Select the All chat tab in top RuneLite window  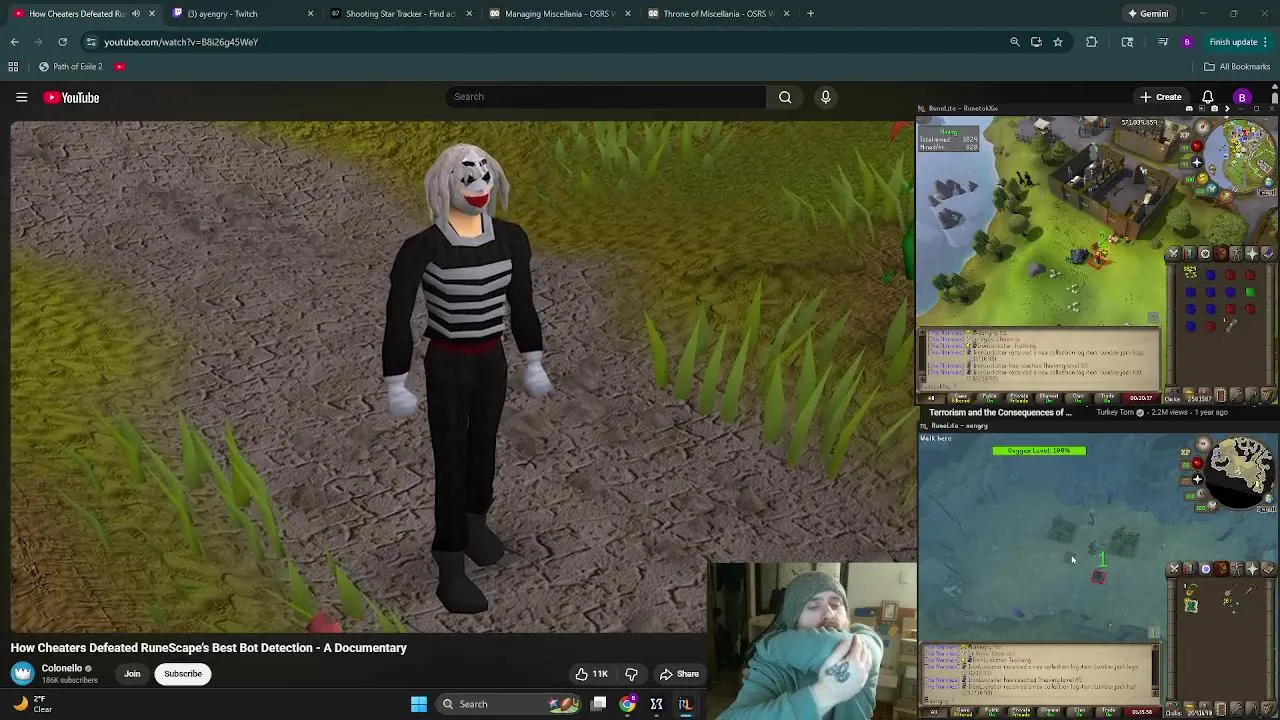pos(932,399)
